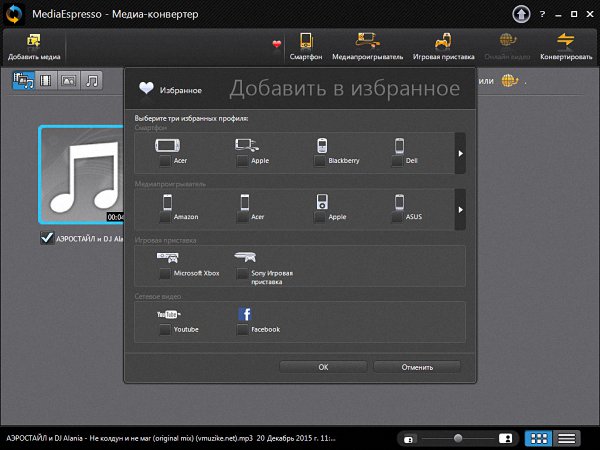Check the Amazon media player checkbox
The height and width of the screenshot is (450, 600).
click(x=165, y=217)
